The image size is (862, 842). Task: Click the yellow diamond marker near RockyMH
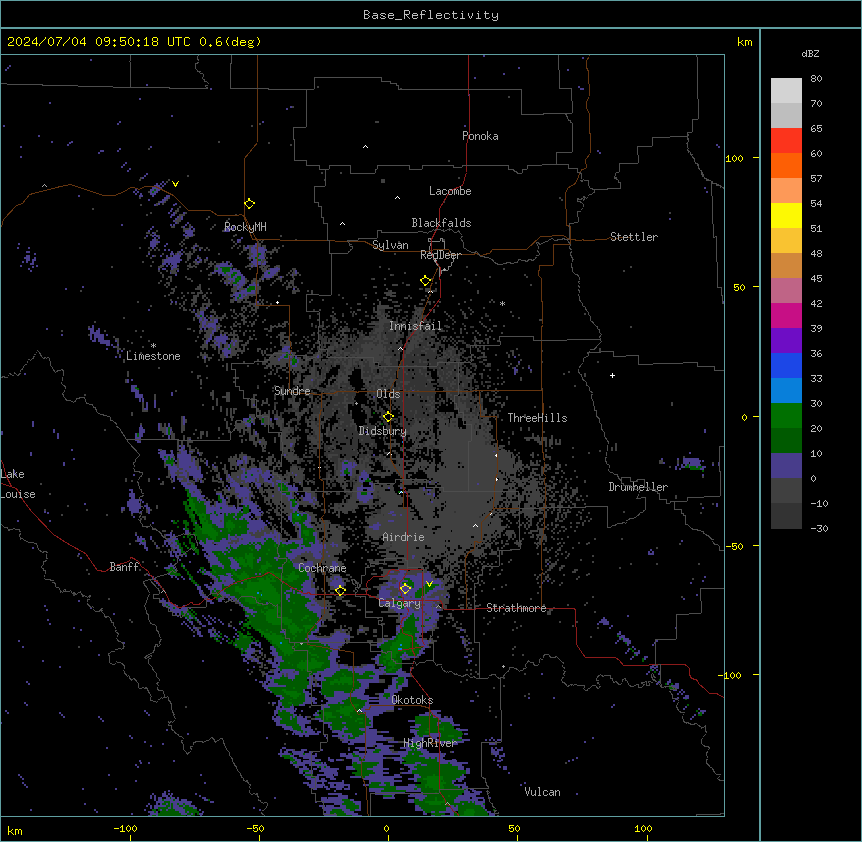click(x=250, y=204)
